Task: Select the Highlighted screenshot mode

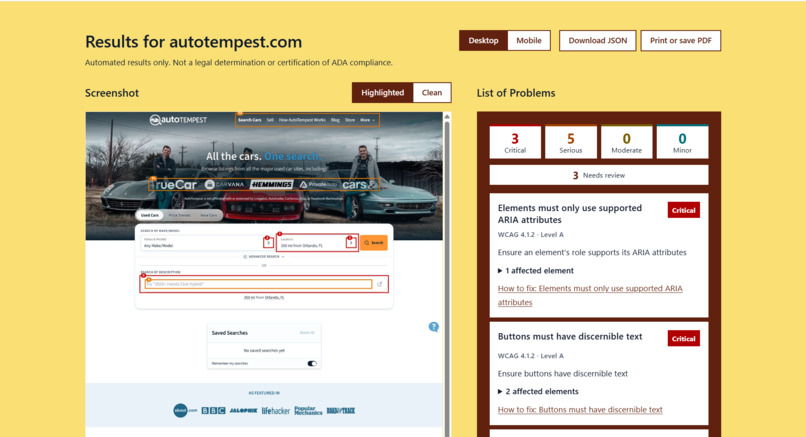Action: pos(382,93)
